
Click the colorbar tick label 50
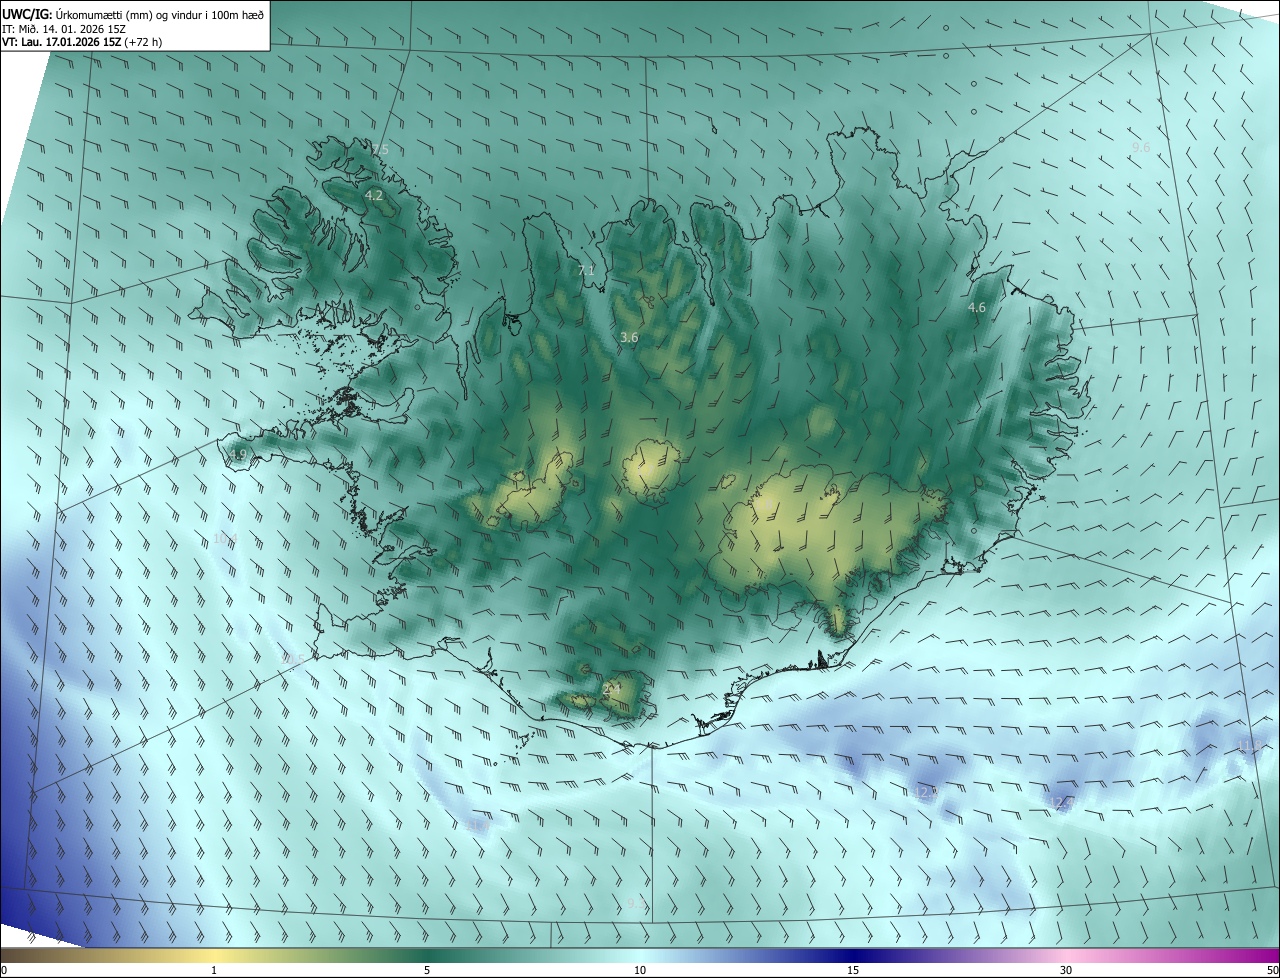(1272, 970)
